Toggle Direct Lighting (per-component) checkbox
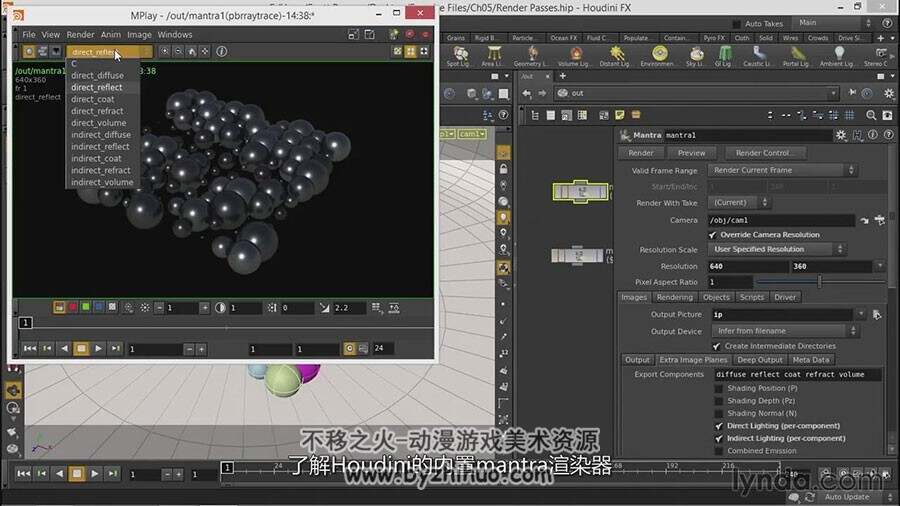900x506 pixels. point(719,426)
